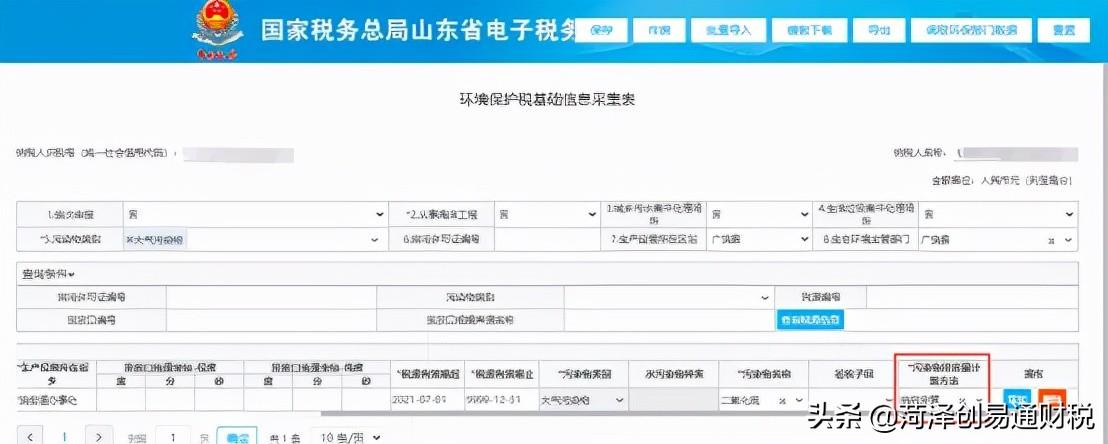
Task: Click the 重置 reset button in header
Action: (1063, 30)
